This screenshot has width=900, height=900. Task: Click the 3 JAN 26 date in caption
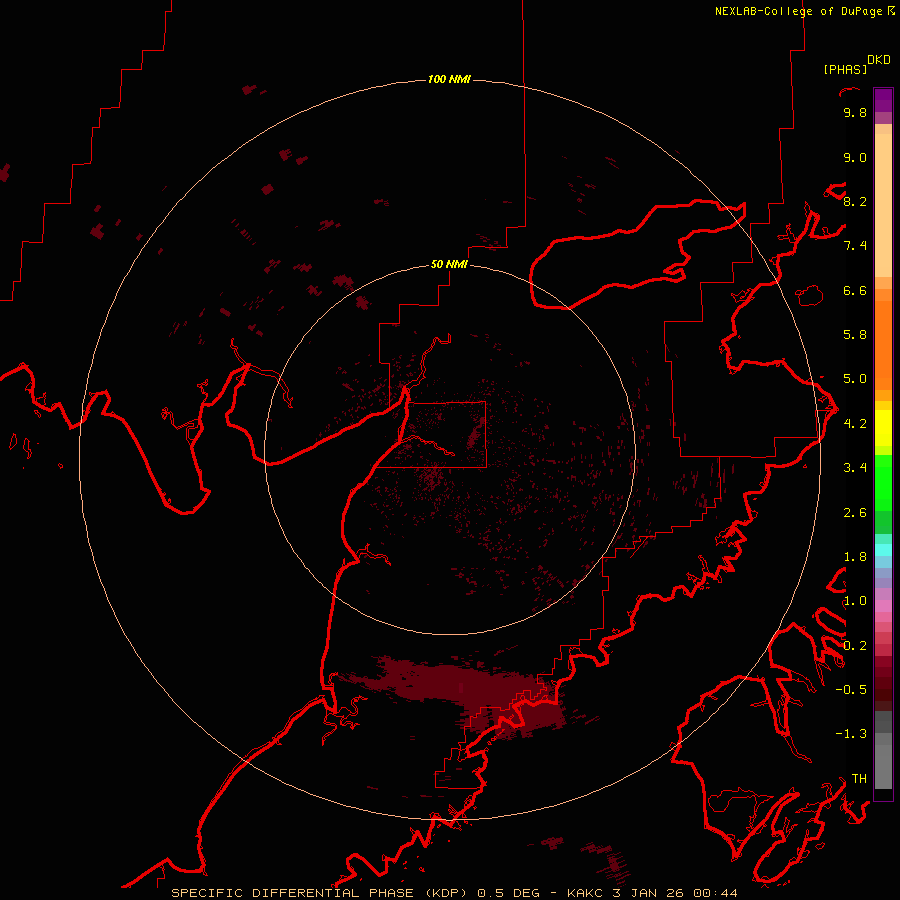pyautogui.click(x=649, y=893)
